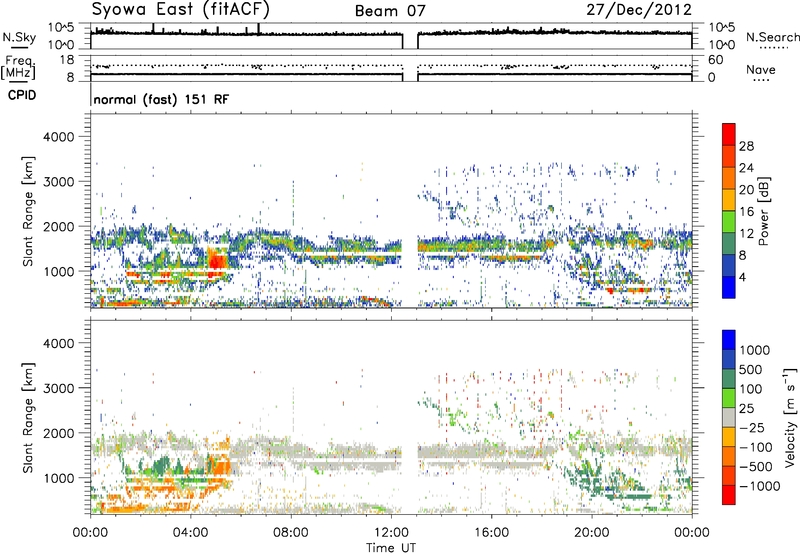Click the "-100" value on velocity colorbar
The height and width of the screenshot is (554, 800).
click(x=756, y=447)
